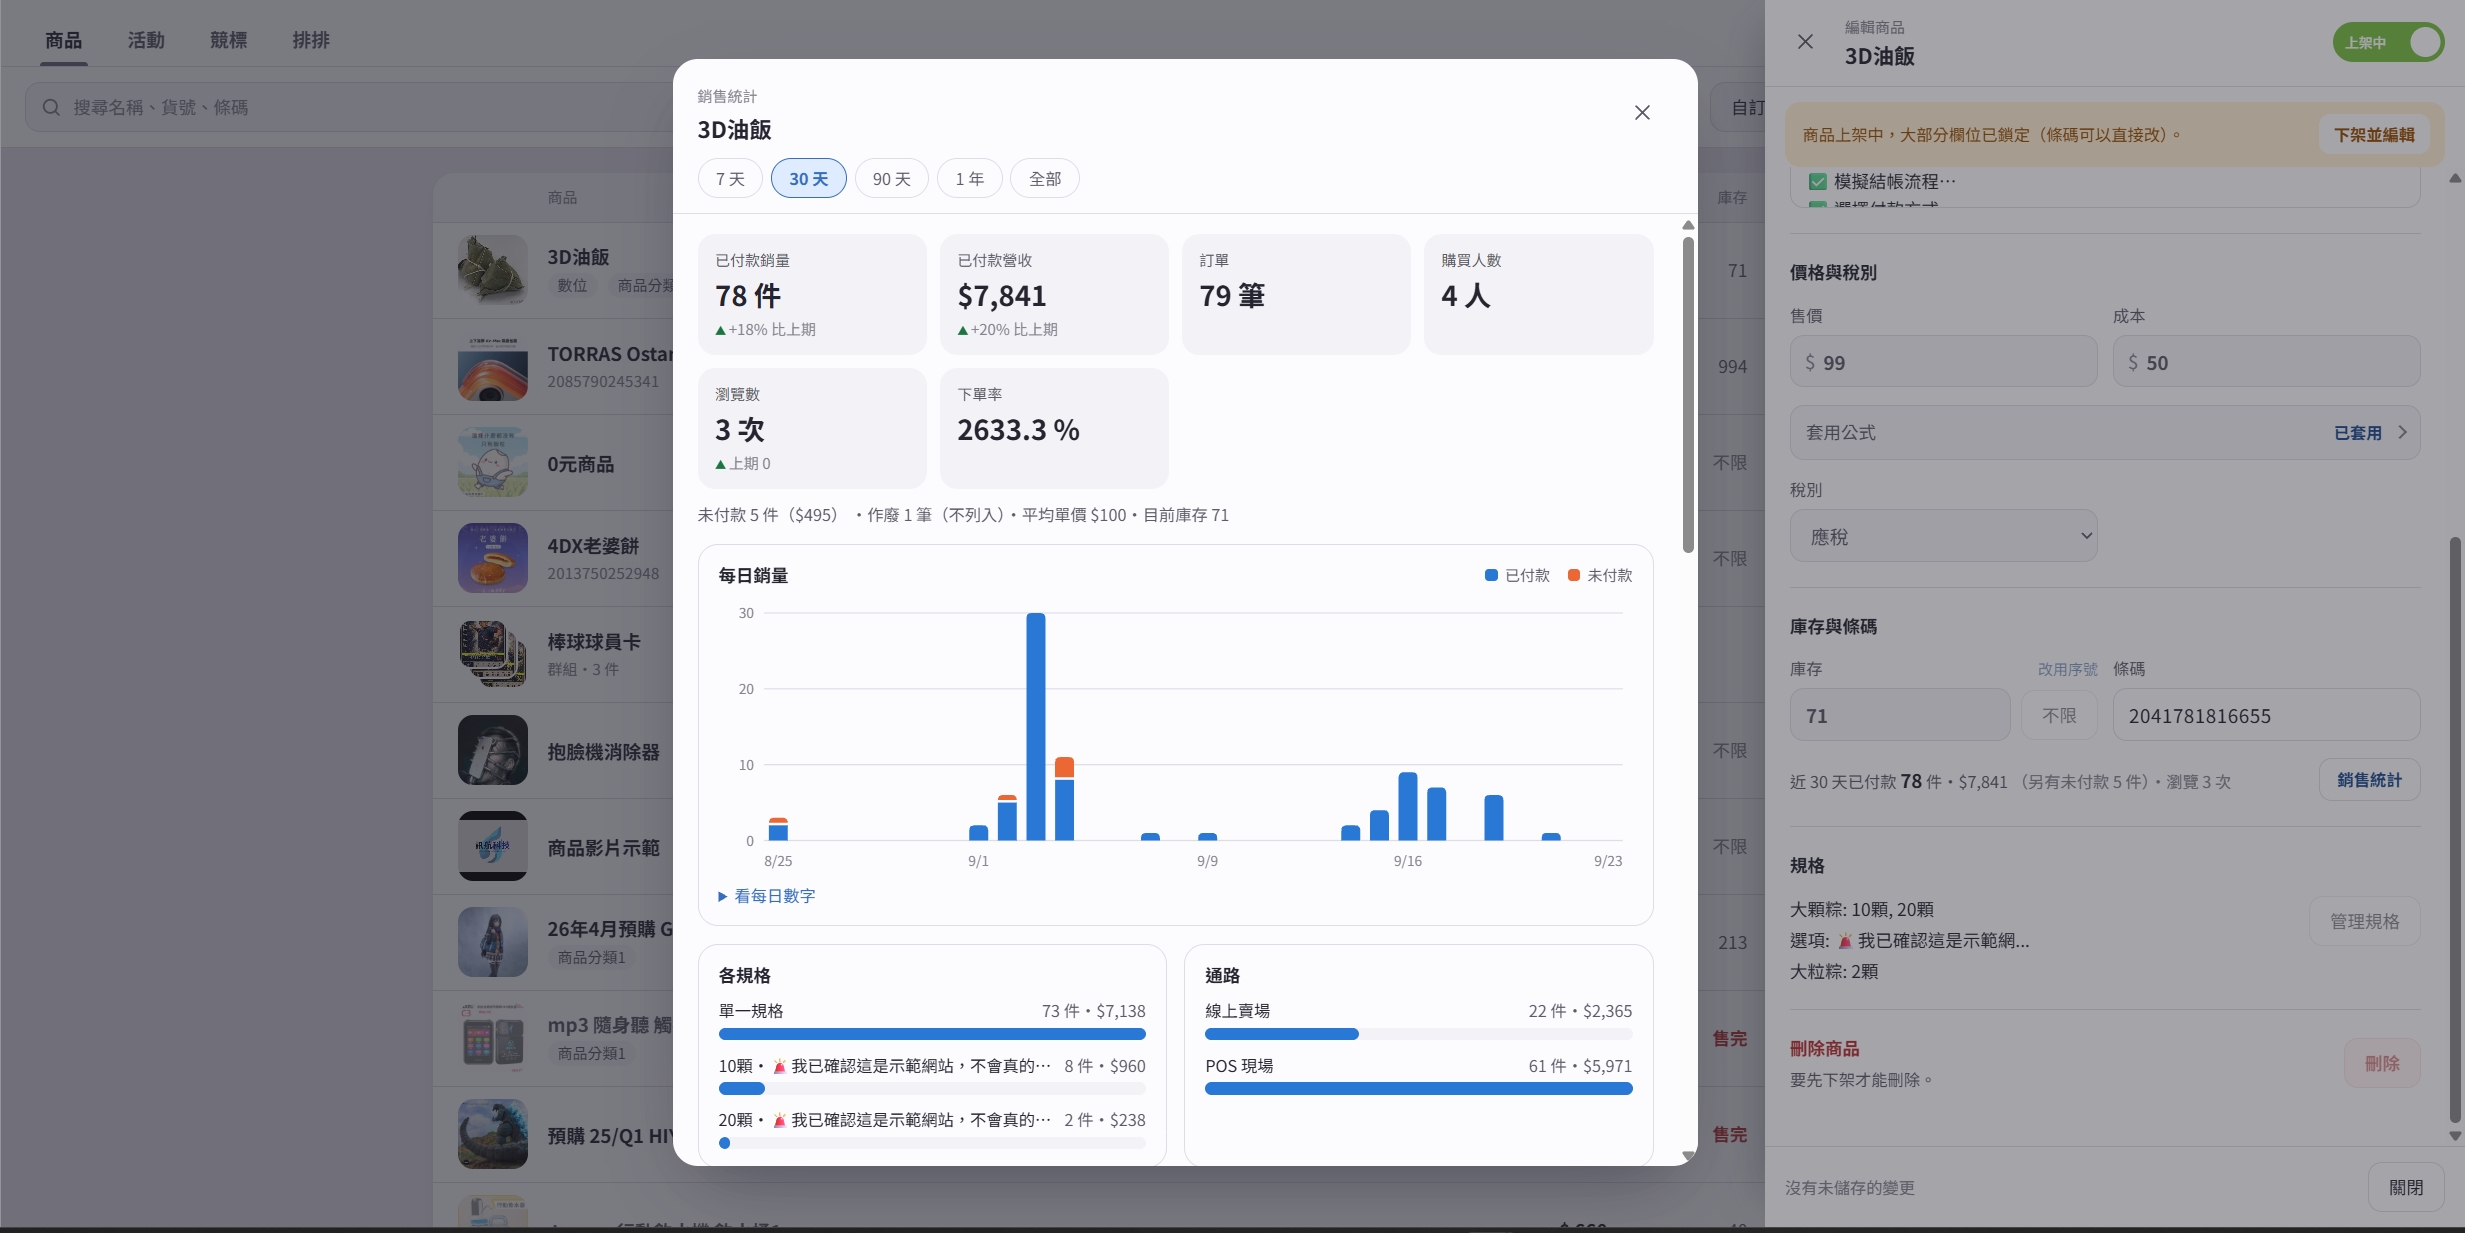Open 銷售統計 button in edit panel

coord(2369,780)
